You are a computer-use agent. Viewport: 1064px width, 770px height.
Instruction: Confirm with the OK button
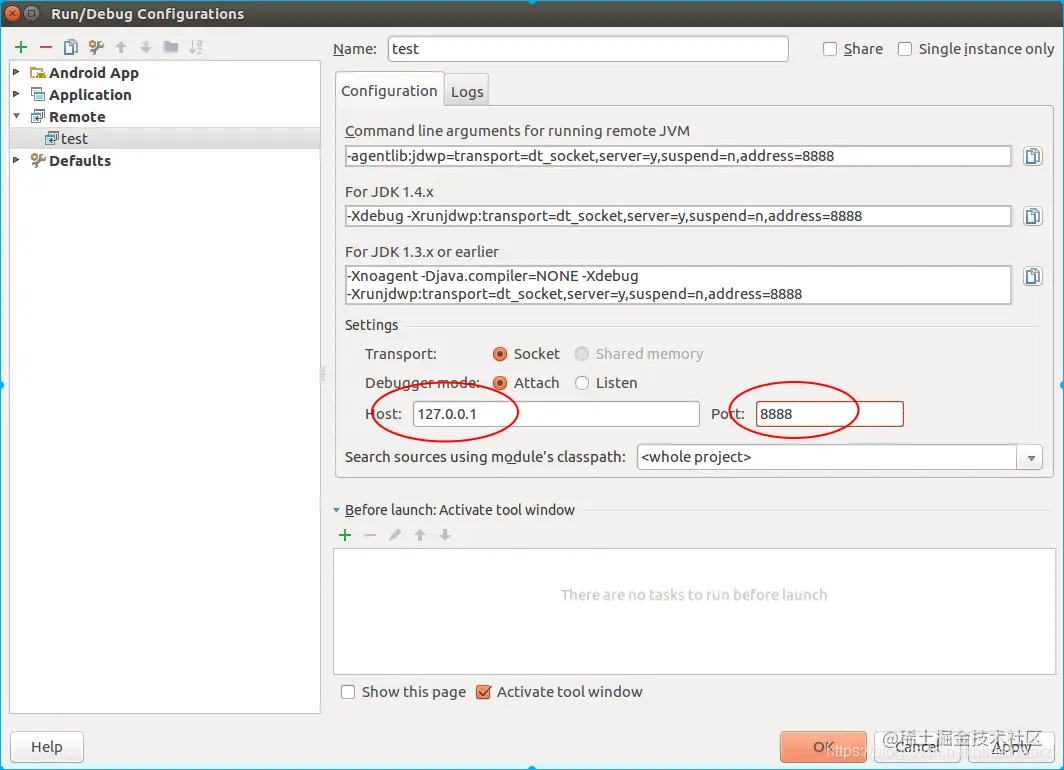823,747
